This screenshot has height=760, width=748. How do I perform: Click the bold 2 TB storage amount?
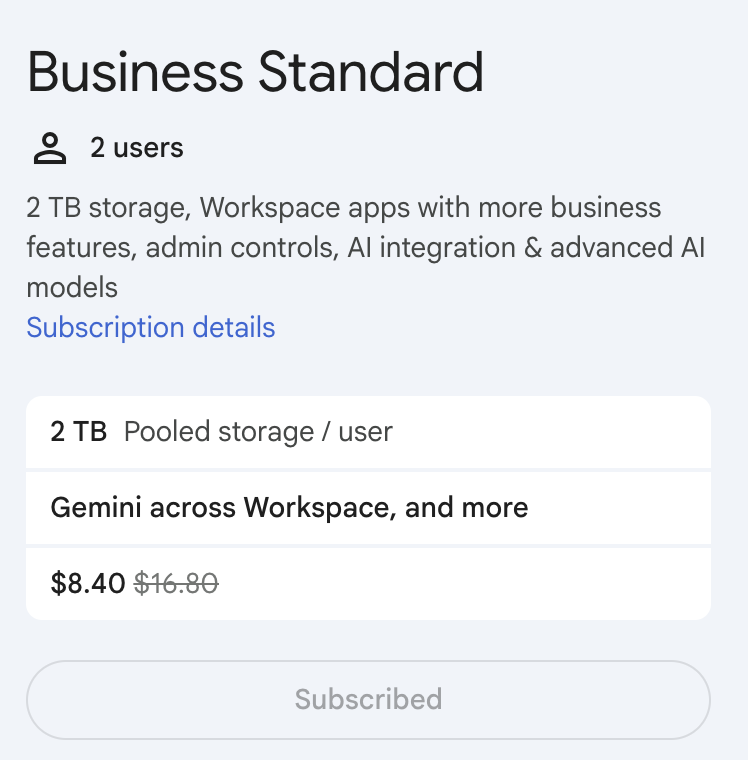[78, 432]
